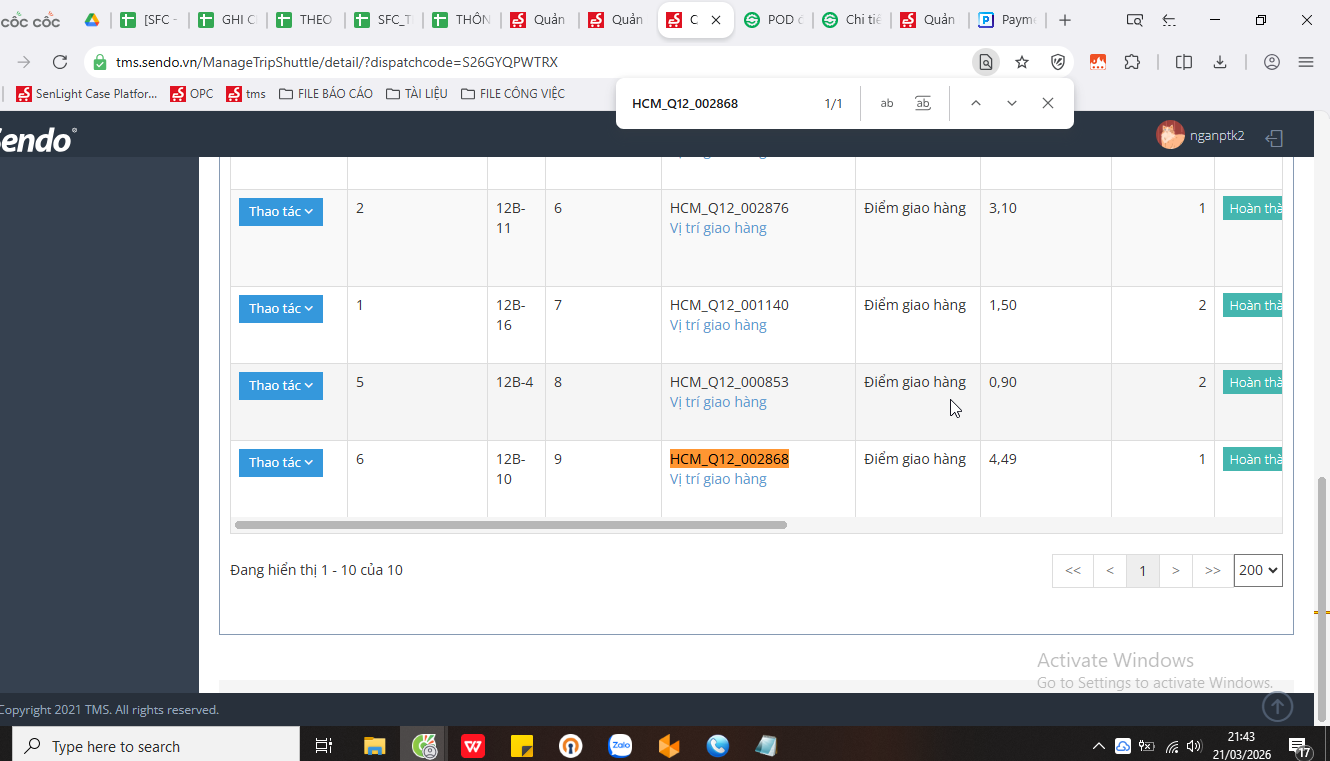Screen dimensions: 1330x761
Task: Close the find-in-page bar
Action: point(1048,103)
